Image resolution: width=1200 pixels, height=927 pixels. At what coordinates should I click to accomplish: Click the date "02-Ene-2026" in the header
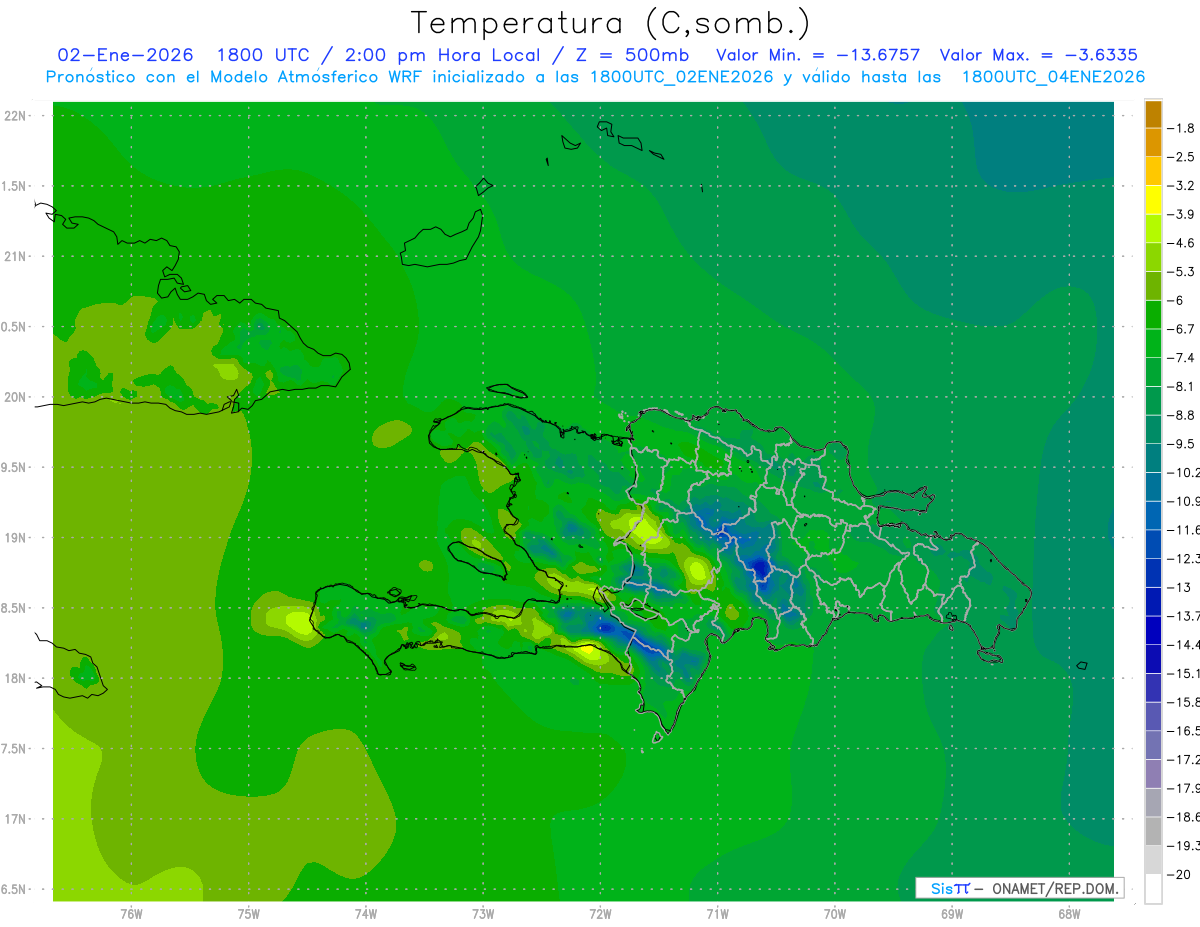tap(126, 55)
